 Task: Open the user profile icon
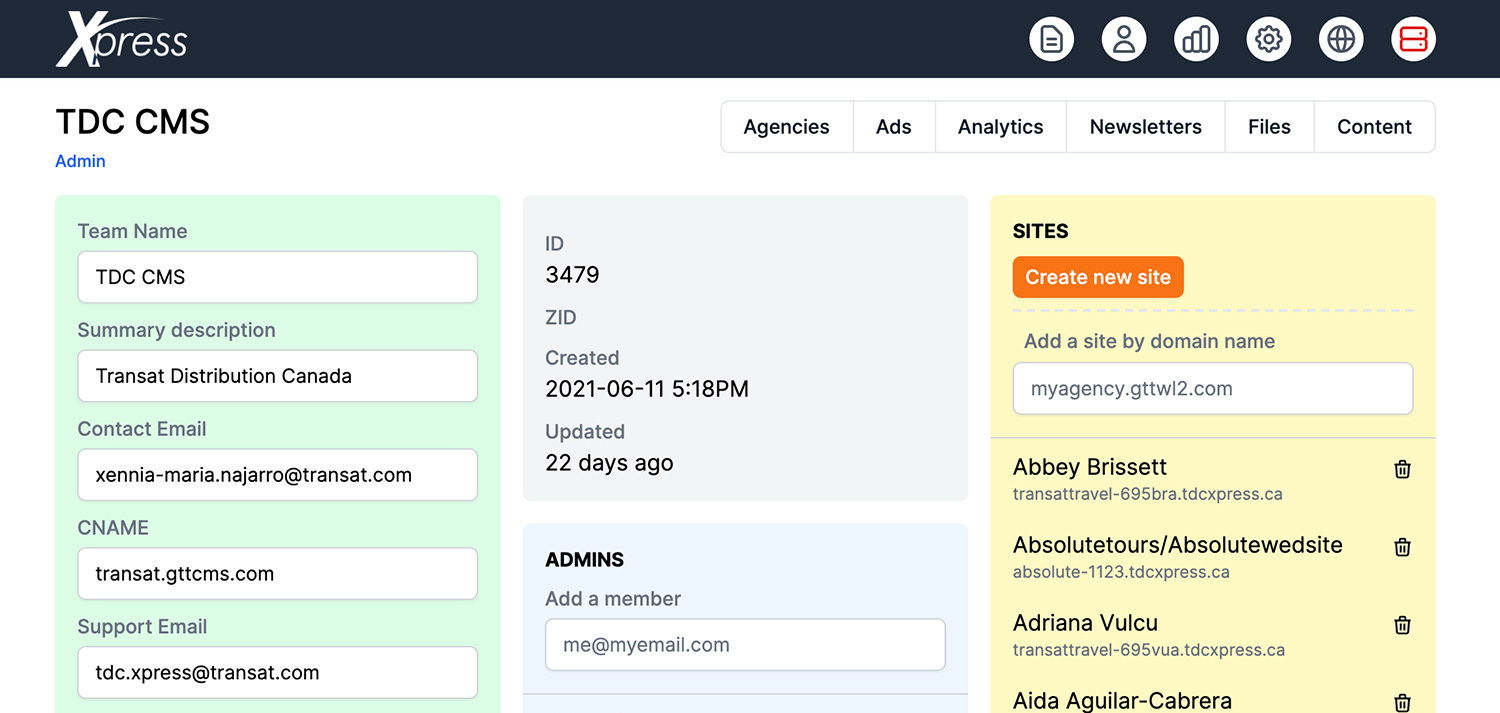coord(1124,39)
